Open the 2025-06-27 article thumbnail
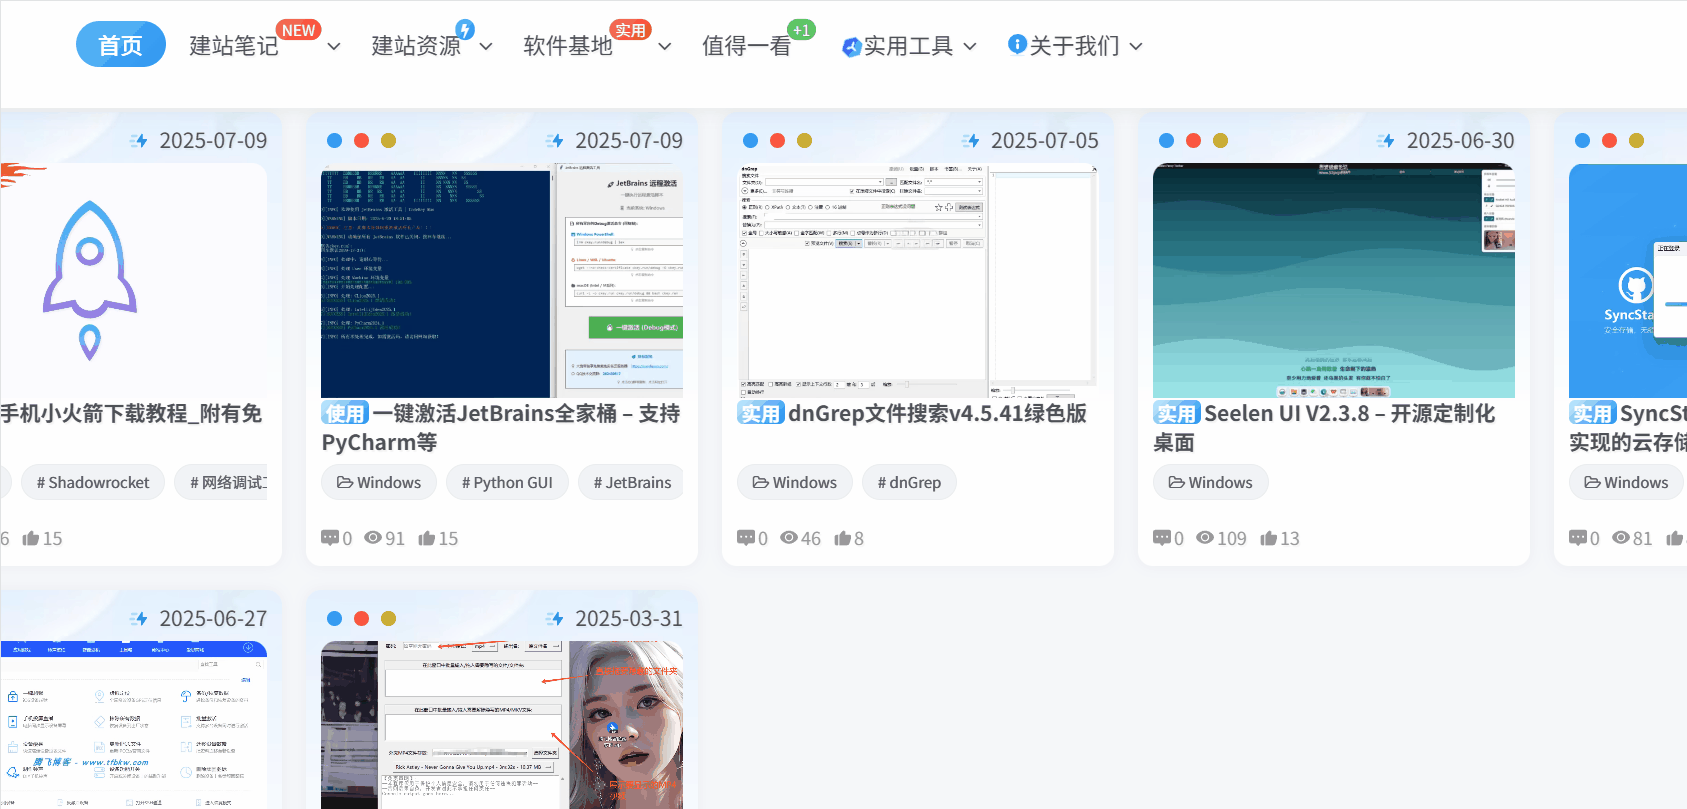Viewport: 1687px width, 809px height. pos(133,725)
